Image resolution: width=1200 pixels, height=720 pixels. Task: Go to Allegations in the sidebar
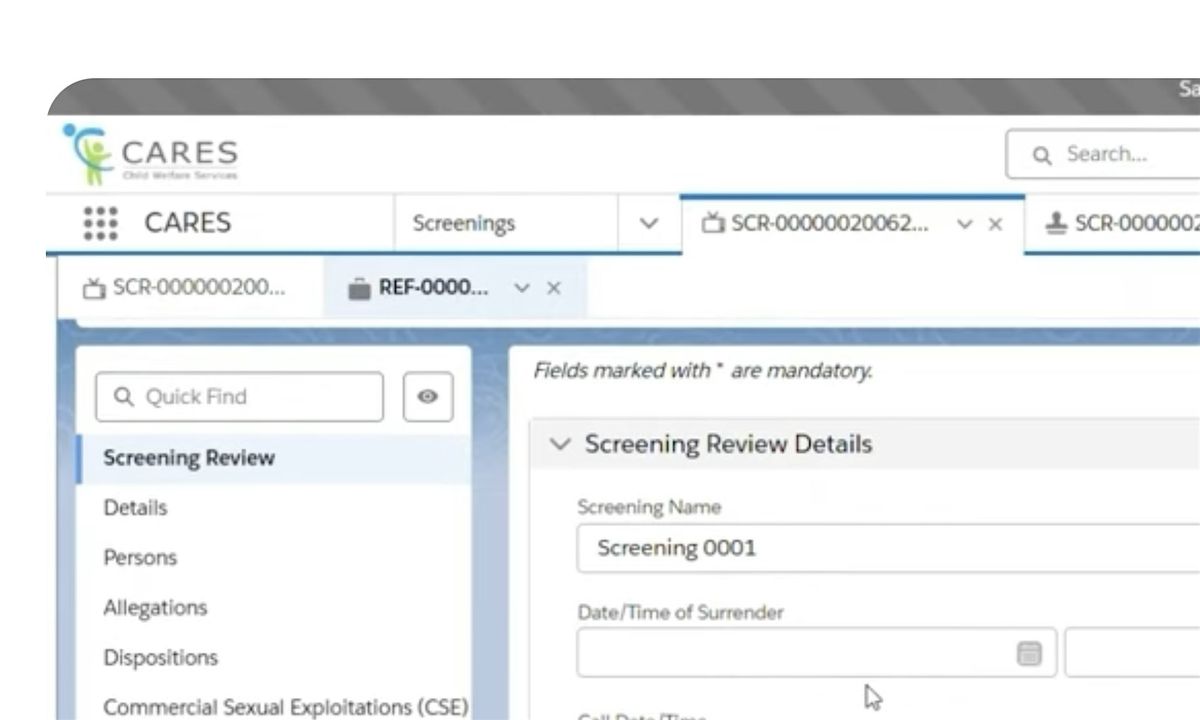(155, 608)
